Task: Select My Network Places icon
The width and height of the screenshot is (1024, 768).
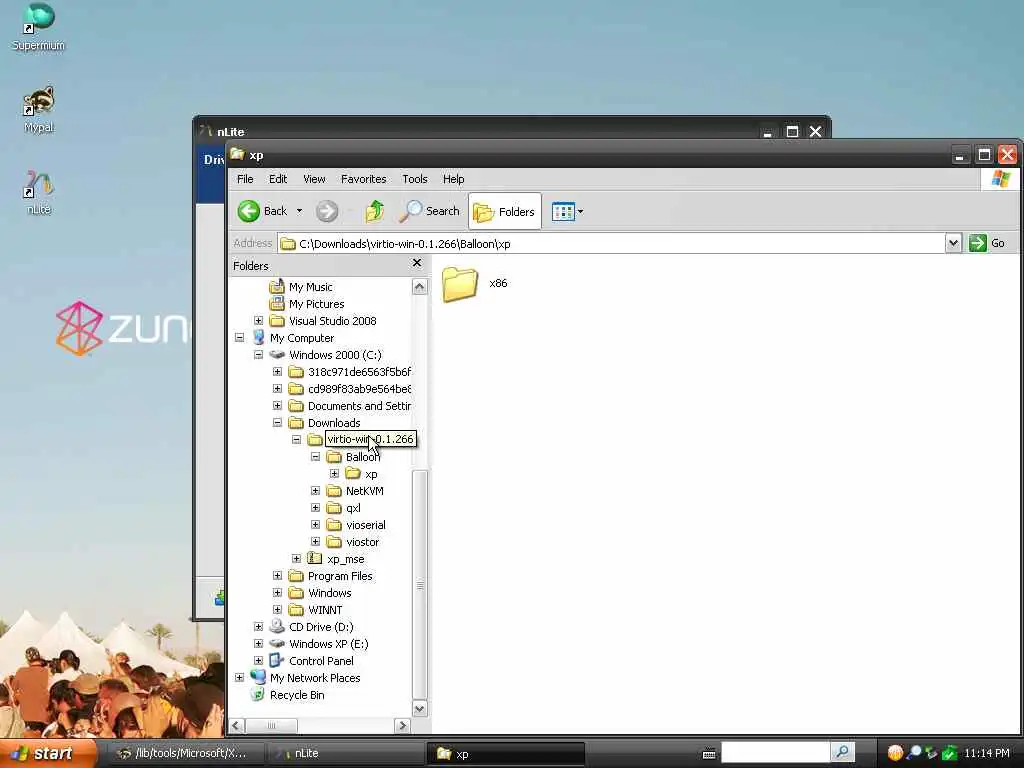Action: (x=258, y=677)
